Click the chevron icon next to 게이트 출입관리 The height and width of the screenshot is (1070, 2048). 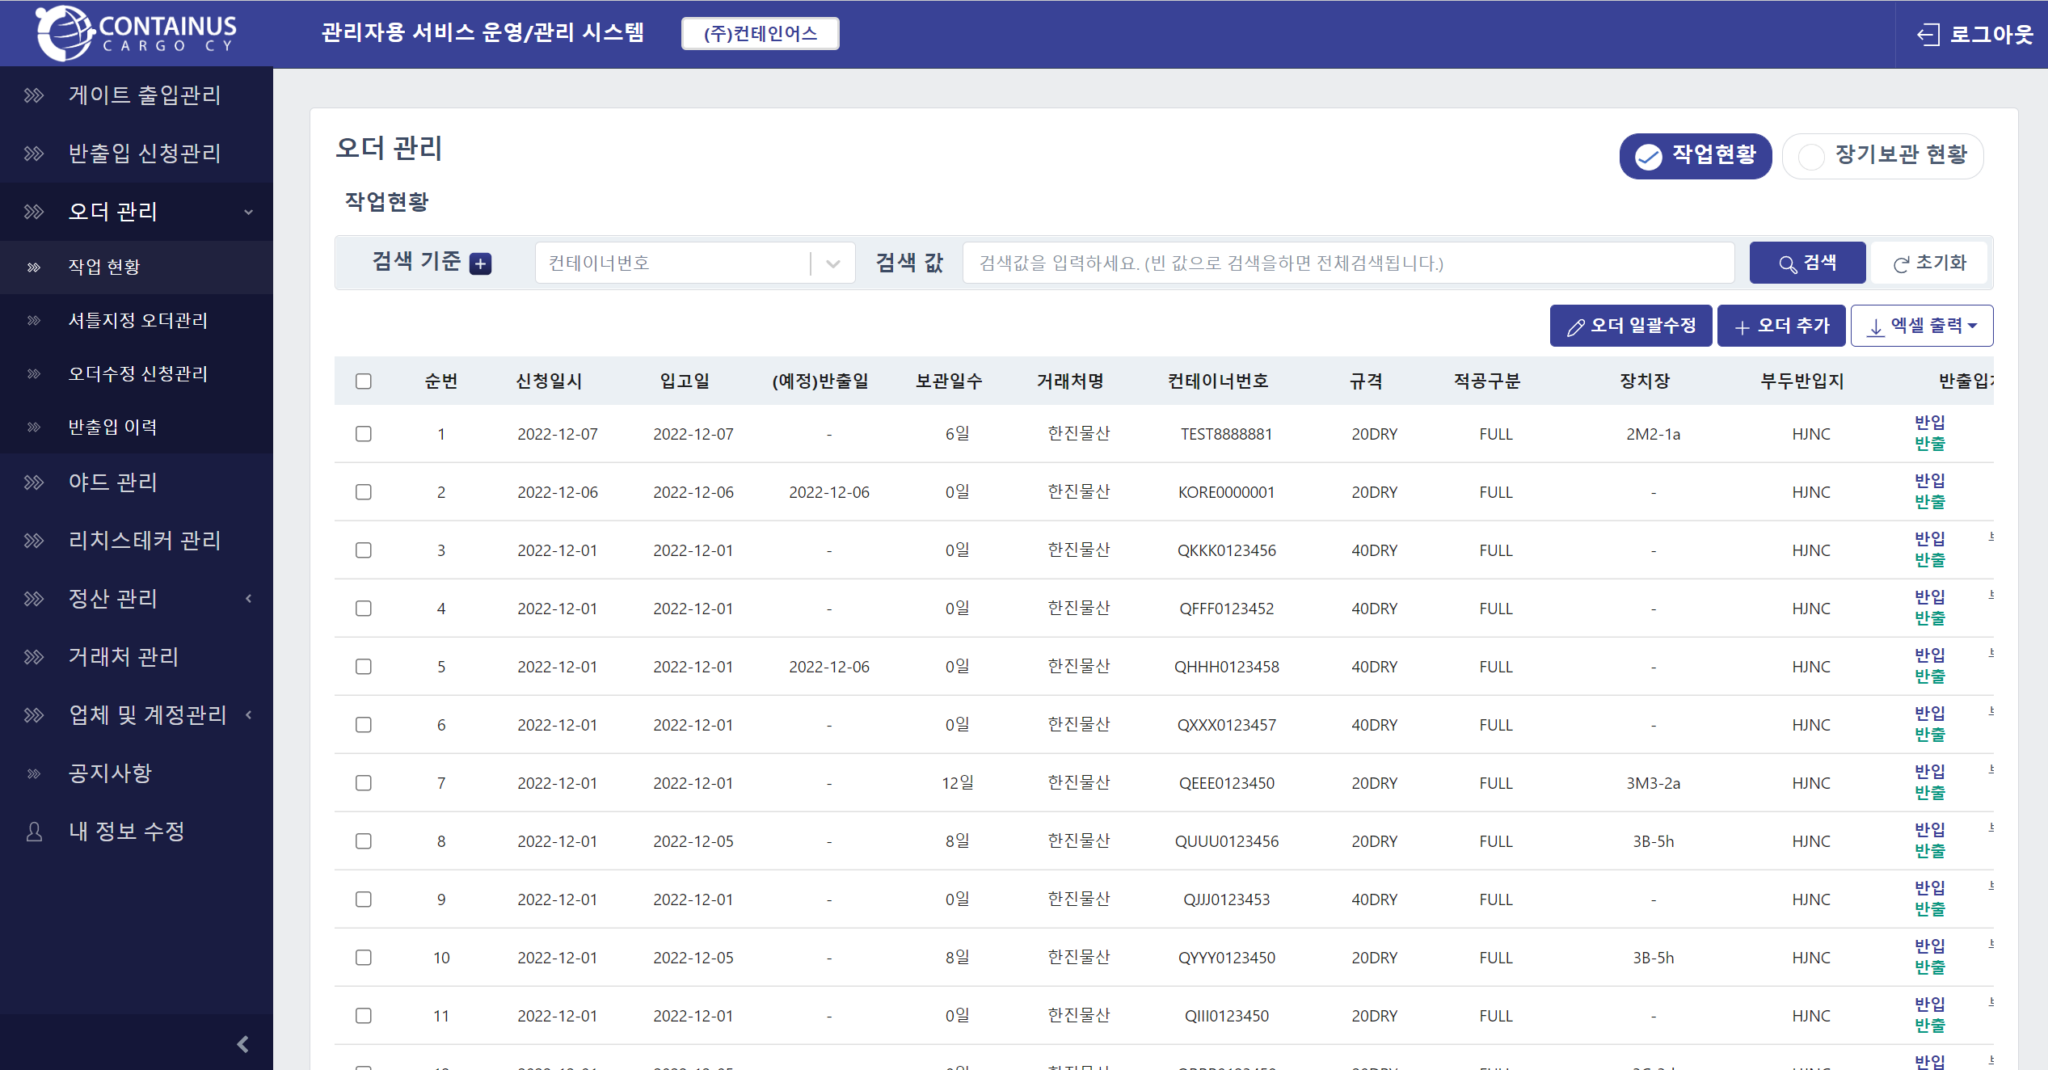coord(34,95)
